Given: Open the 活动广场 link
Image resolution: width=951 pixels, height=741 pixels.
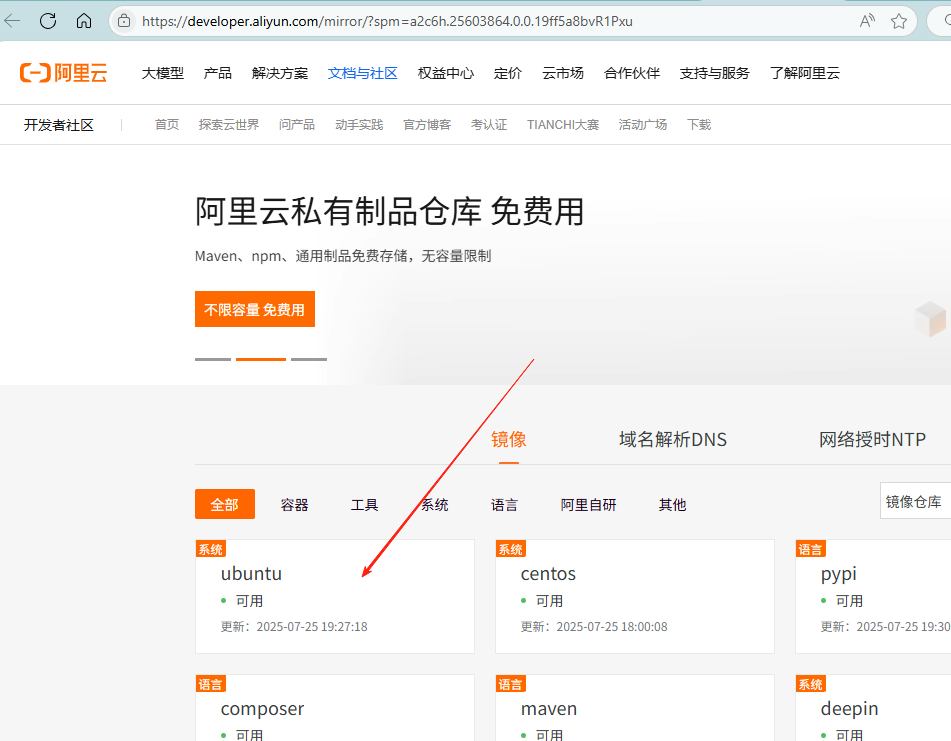Looking at the screenshot, I should tap(643, 125).
